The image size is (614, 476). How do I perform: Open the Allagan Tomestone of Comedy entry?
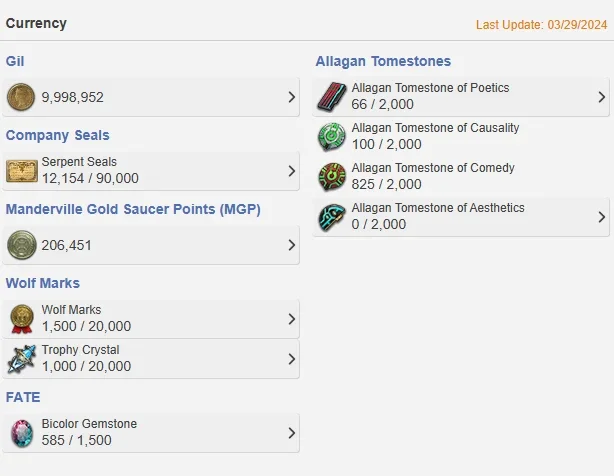tap(461, 177)
